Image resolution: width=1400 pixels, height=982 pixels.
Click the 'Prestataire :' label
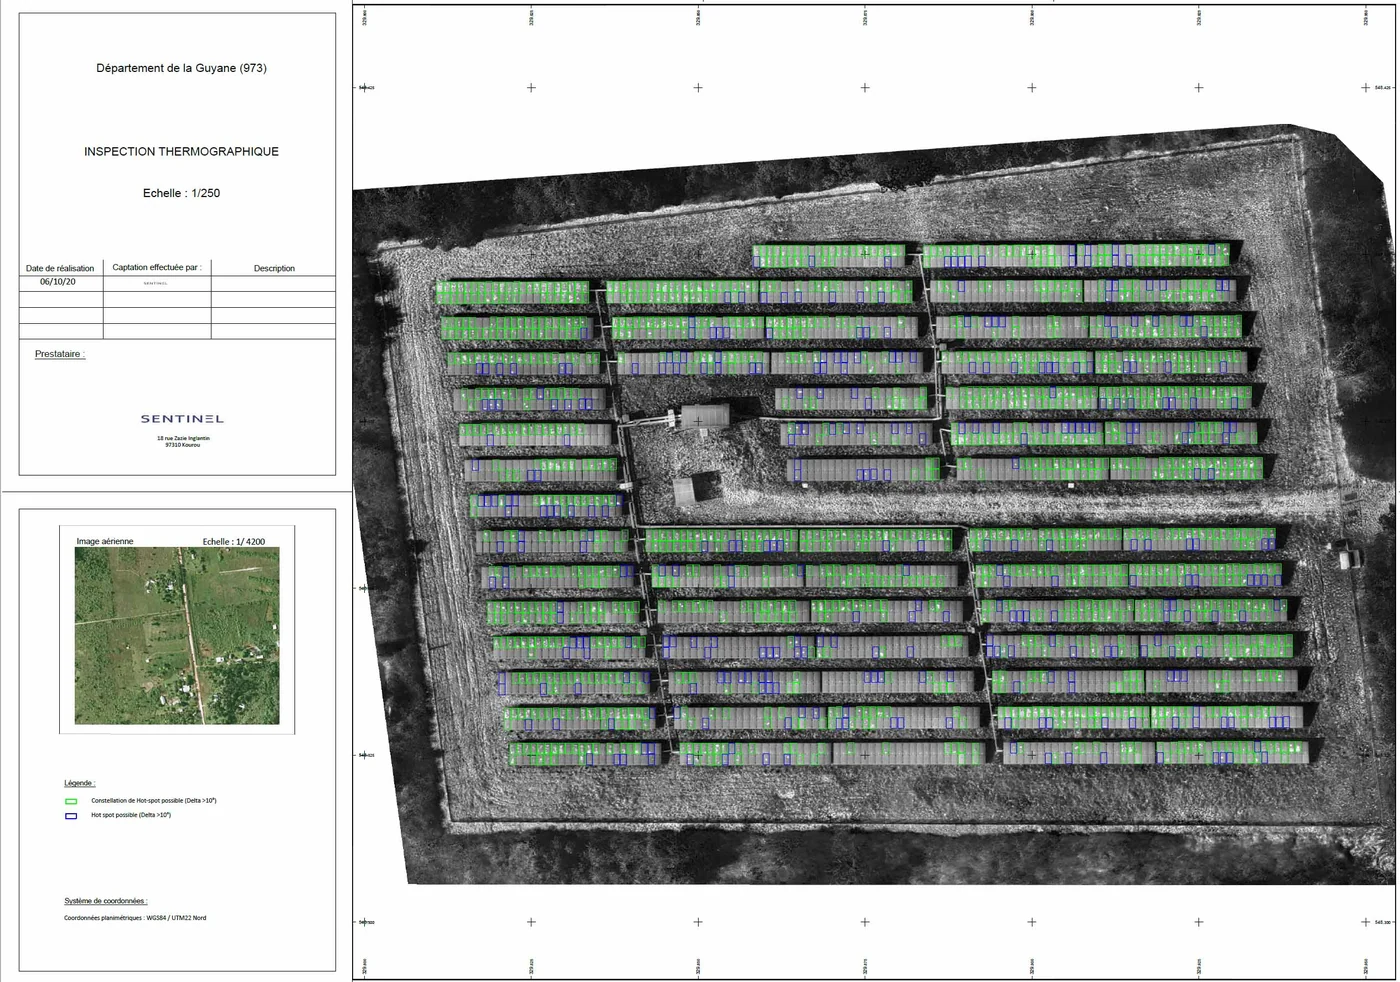click(60, 354)
